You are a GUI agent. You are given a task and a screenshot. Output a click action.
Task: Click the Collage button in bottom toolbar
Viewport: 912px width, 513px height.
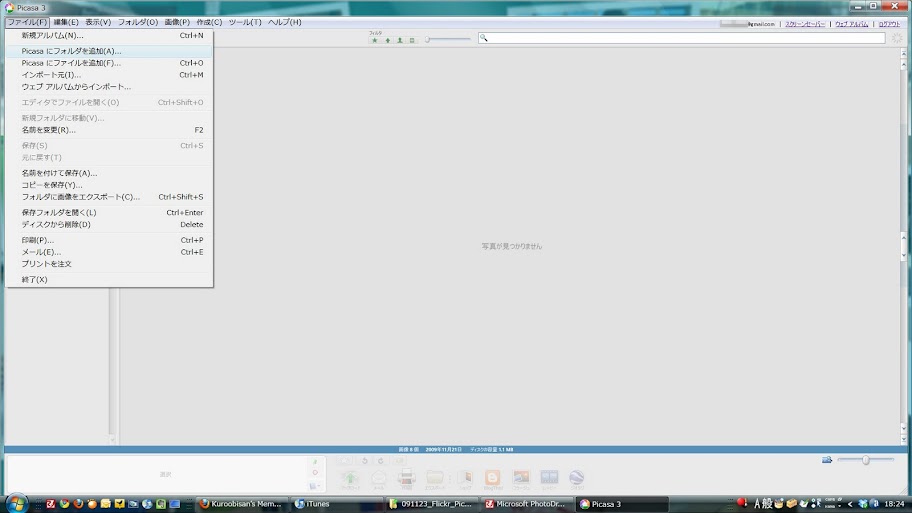pos(521,479)
